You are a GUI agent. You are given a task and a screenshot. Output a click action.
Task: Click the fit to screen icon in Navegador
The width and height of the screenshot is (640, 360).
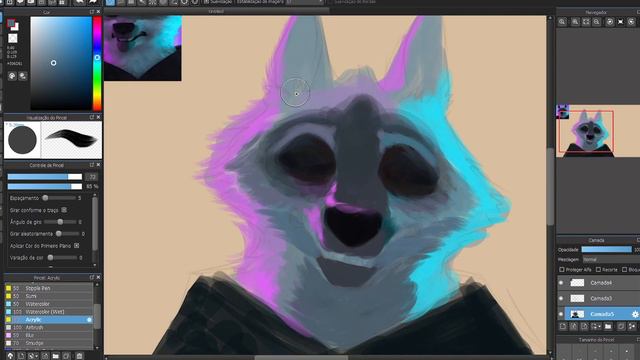coord(586,22)
